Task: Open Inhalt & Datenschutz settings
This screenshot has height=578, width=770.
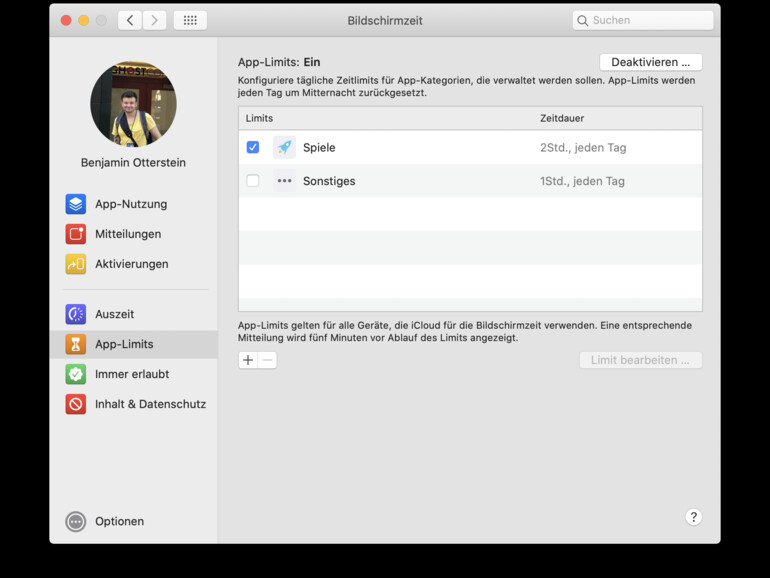Action: (x=149, y=404)
